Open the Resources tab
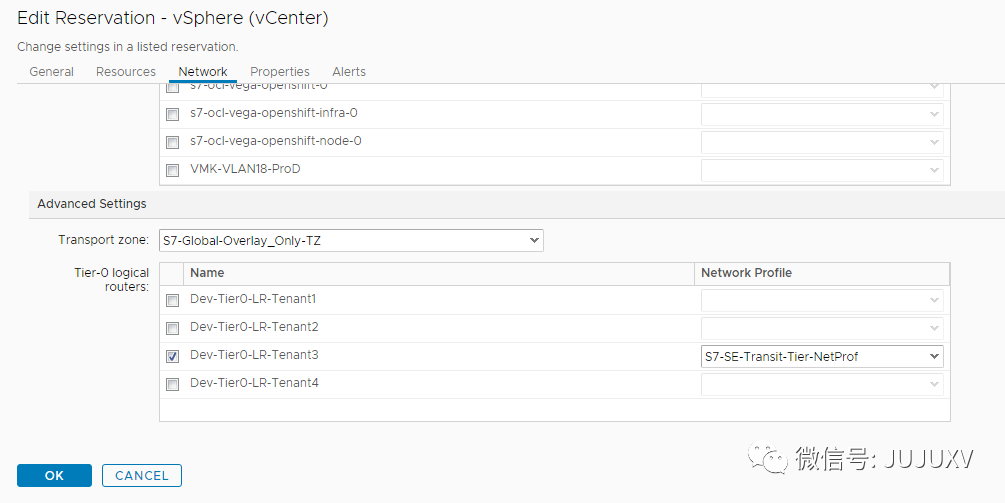The height and width of the screenshot is (503, 1005). coord(126,72)
